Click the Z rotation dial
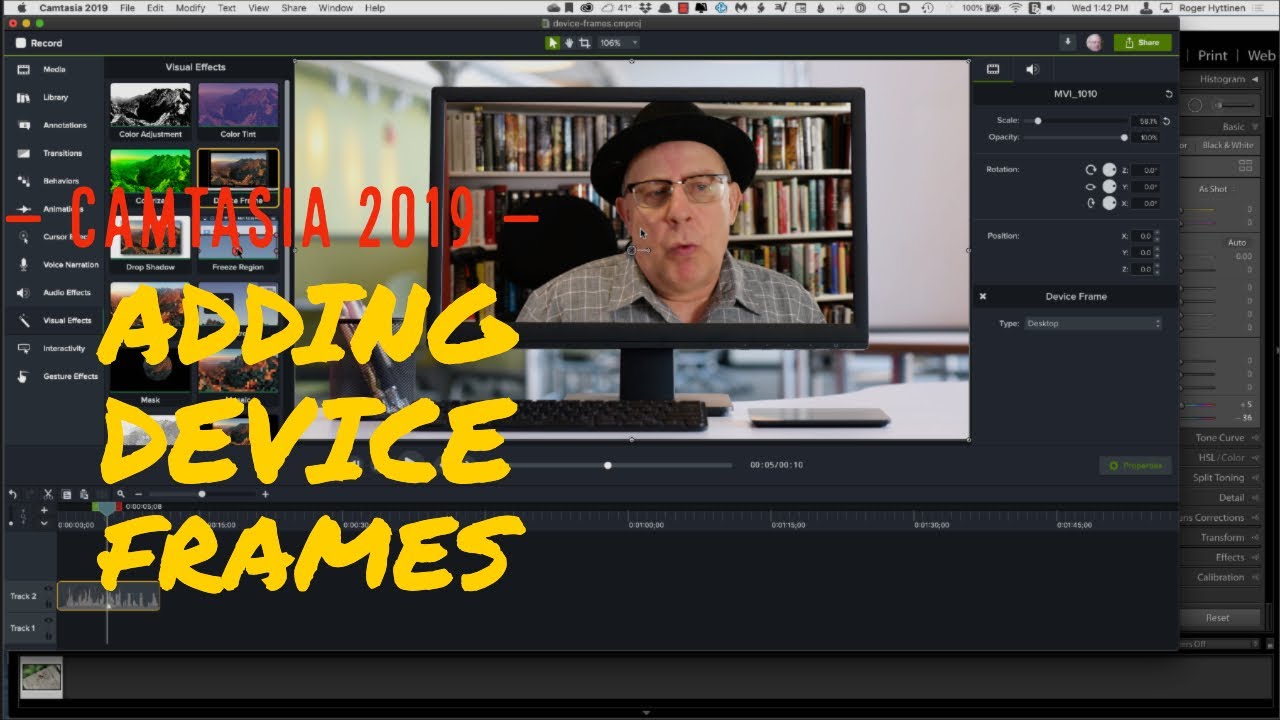This screenshot has width=1280, height=720. [1109, 170]
